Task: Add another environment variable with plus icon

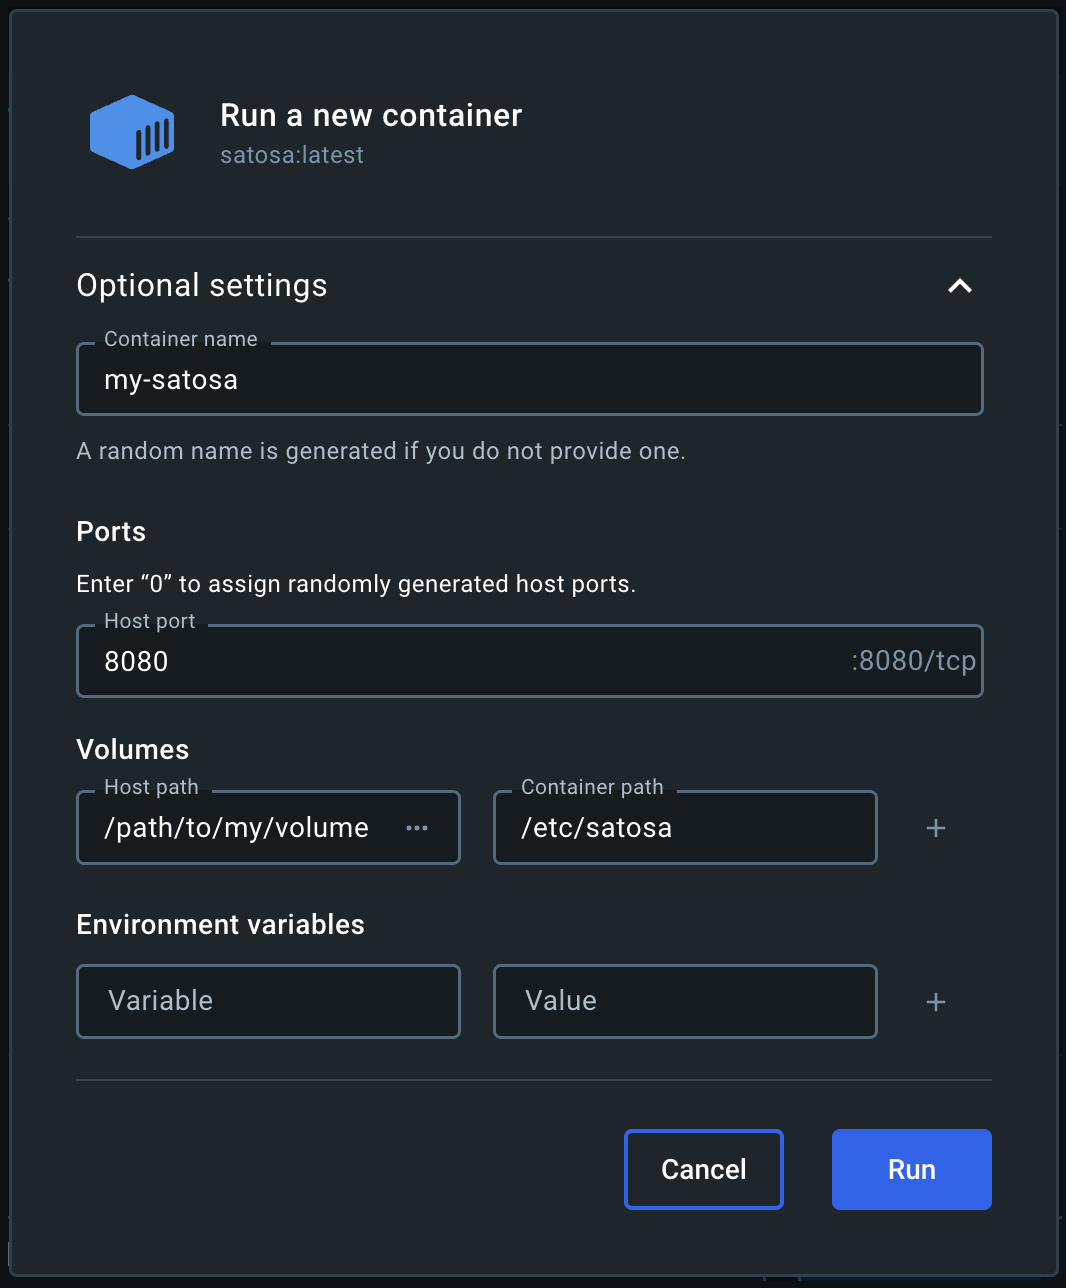Action: pyautogui.click(x=936, y=1002)
